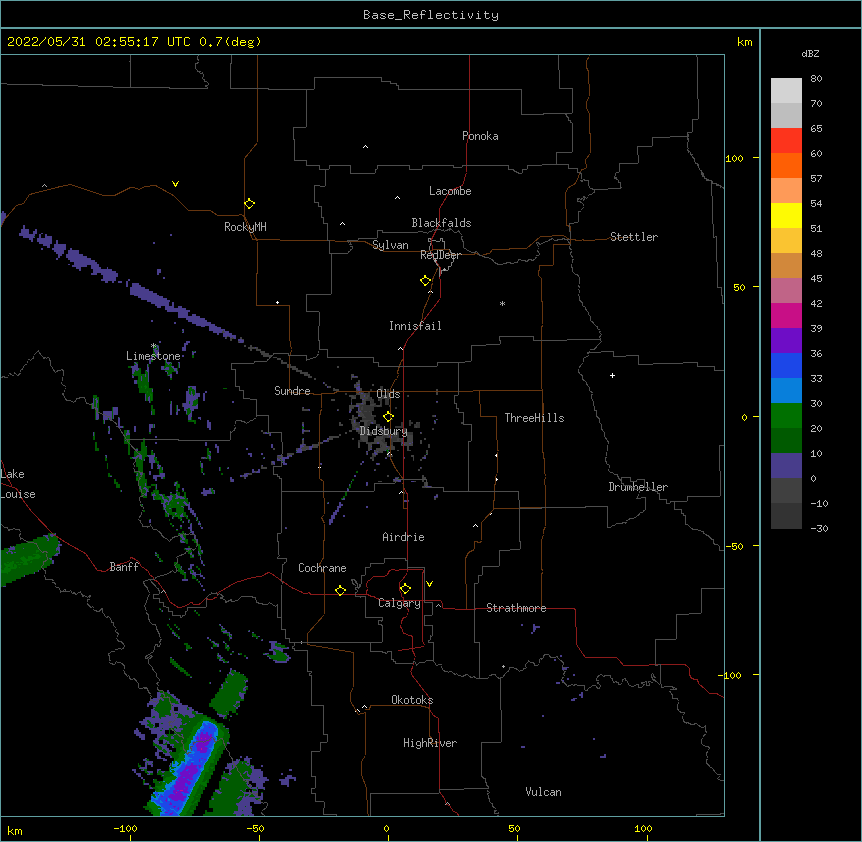Screen dimensions: 862x842
Task: Click the Cochrane label
Action: 322,568
